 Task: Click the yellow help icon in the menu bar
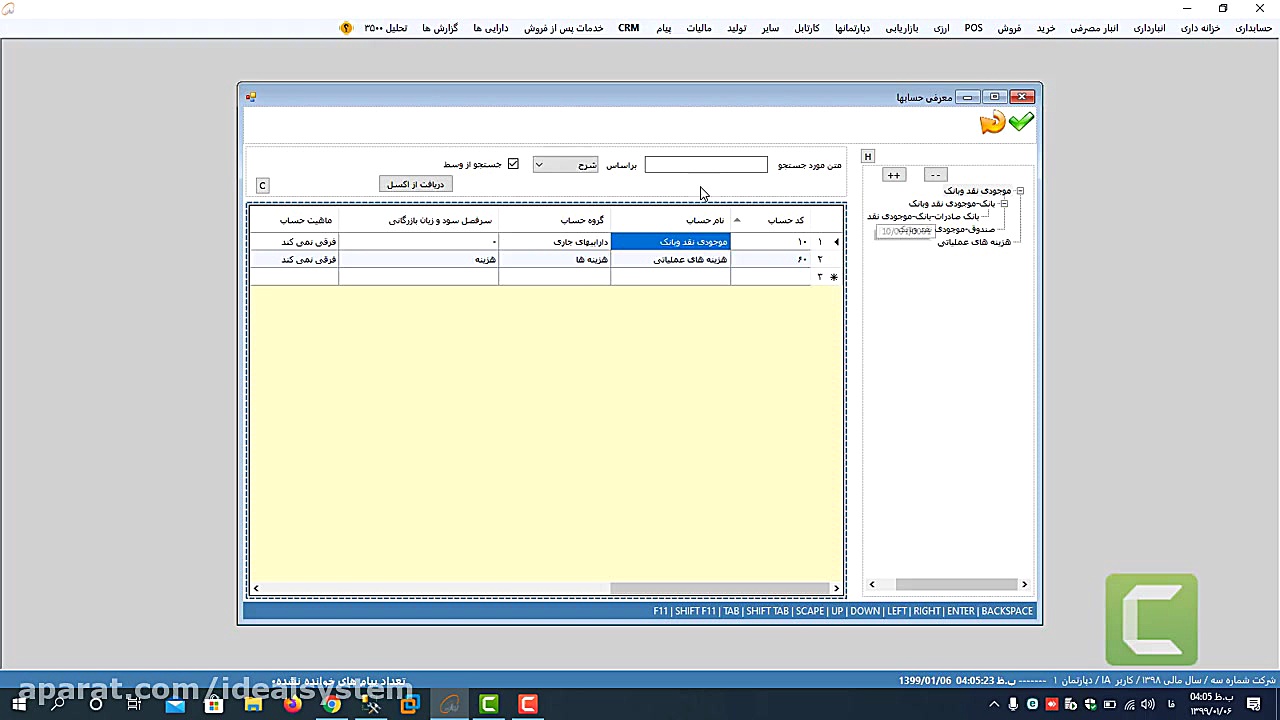pos(346,28)
